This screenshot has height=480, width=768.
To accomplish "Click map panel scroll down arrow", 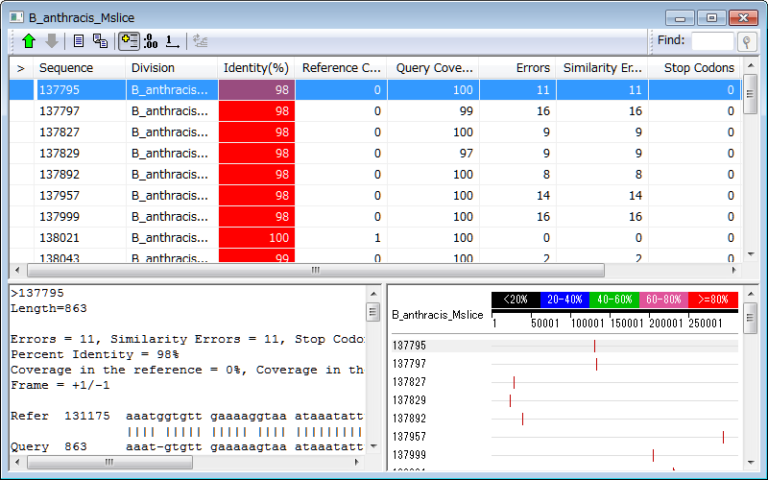I will pyautogui.click(x=750, y=462).
